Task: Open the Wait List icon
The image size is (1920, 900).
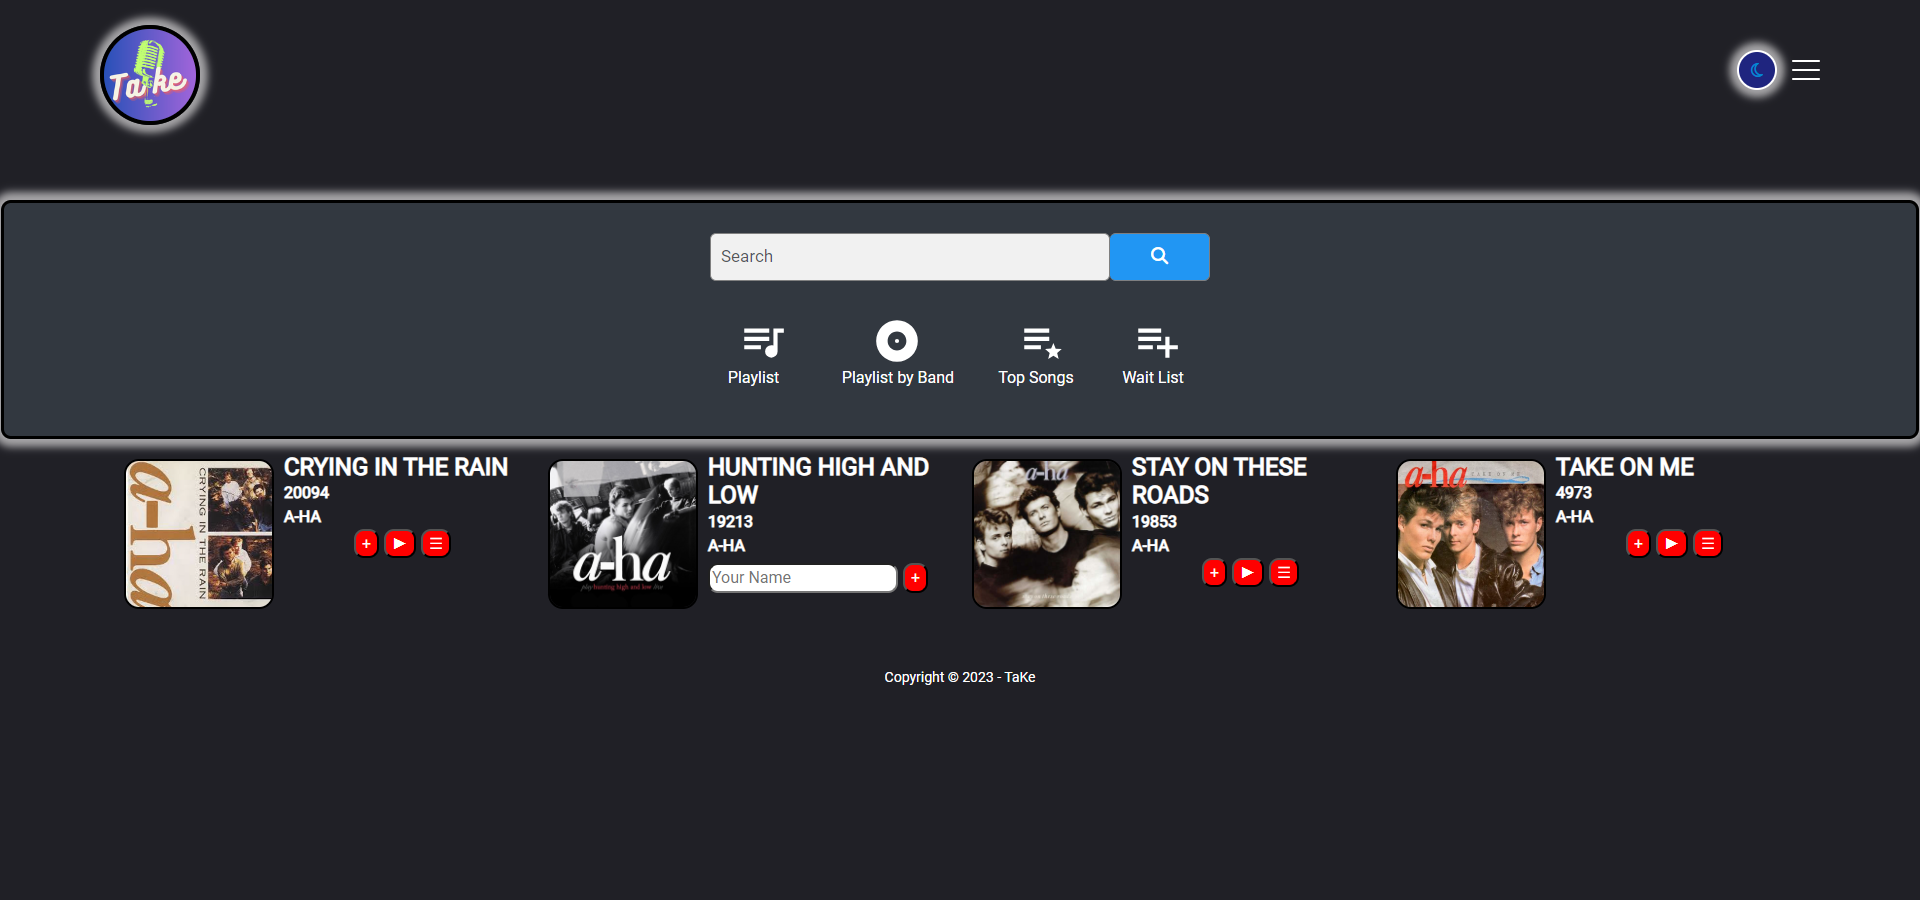Action: point(1157,342)
